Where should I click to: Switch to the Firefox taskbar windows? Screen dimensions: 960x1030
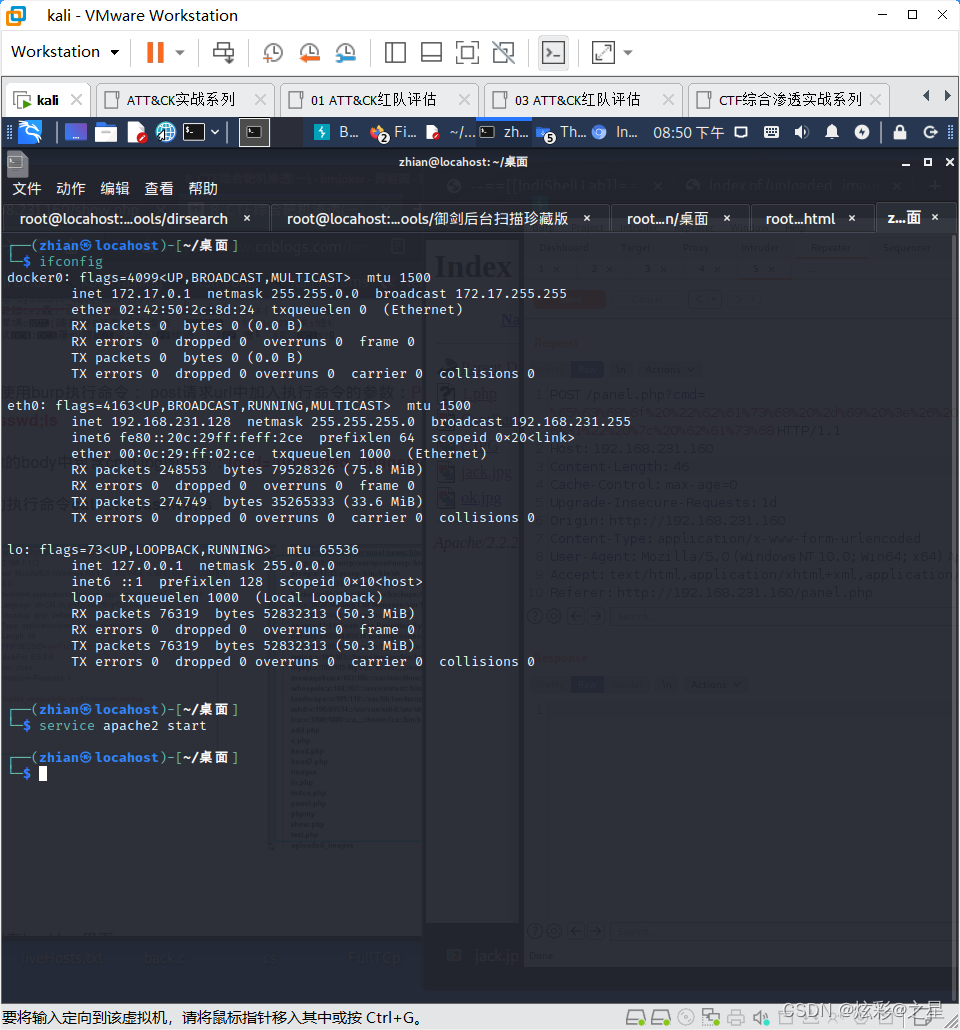click(x=394, y=133)
